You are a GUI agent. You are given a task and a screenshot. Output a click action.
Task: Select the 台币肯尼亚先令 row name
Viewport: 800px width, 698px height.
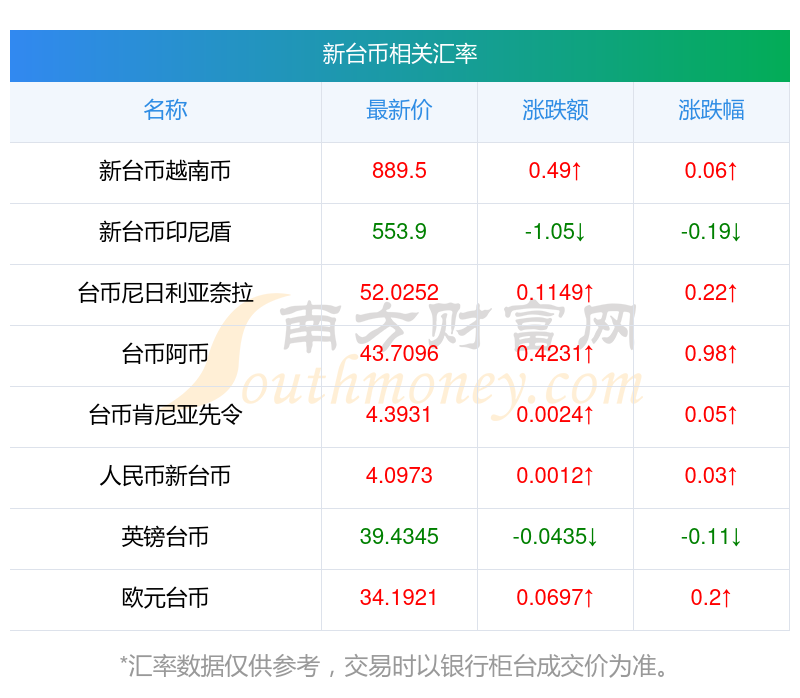tap(165, 415)
